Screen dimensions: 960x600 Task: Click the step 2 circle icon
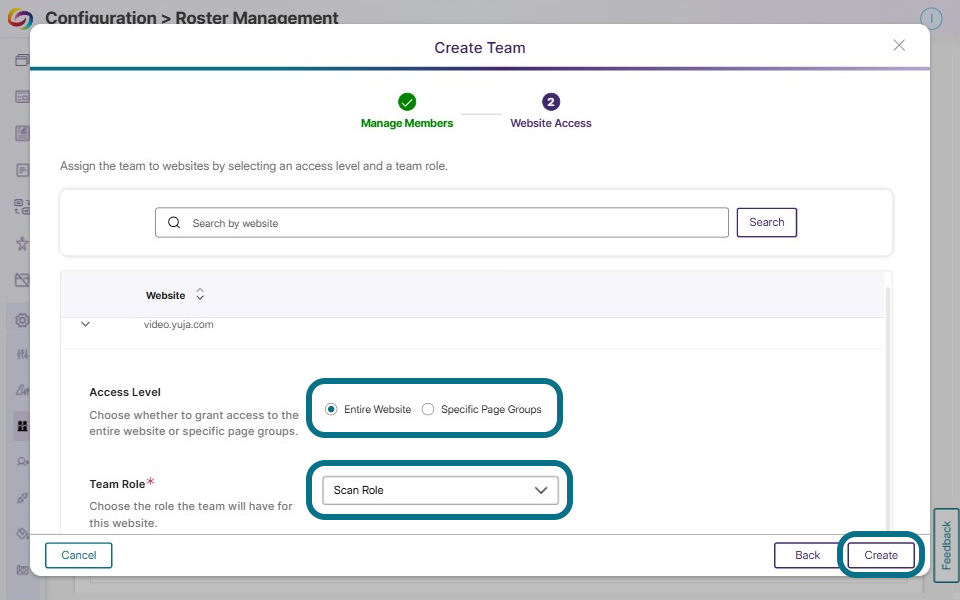click(x=550, y=102)
